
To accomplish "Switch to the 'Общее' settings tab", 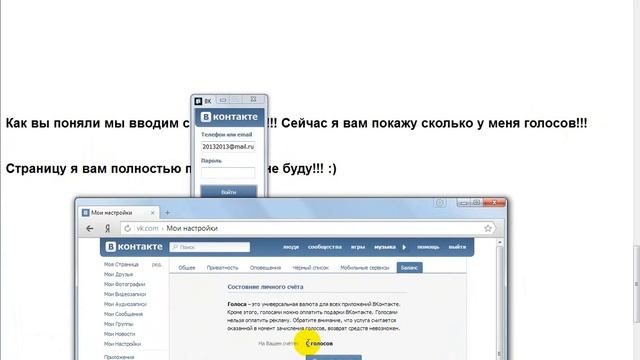I will pyautogui.click(x=187, y=268).
